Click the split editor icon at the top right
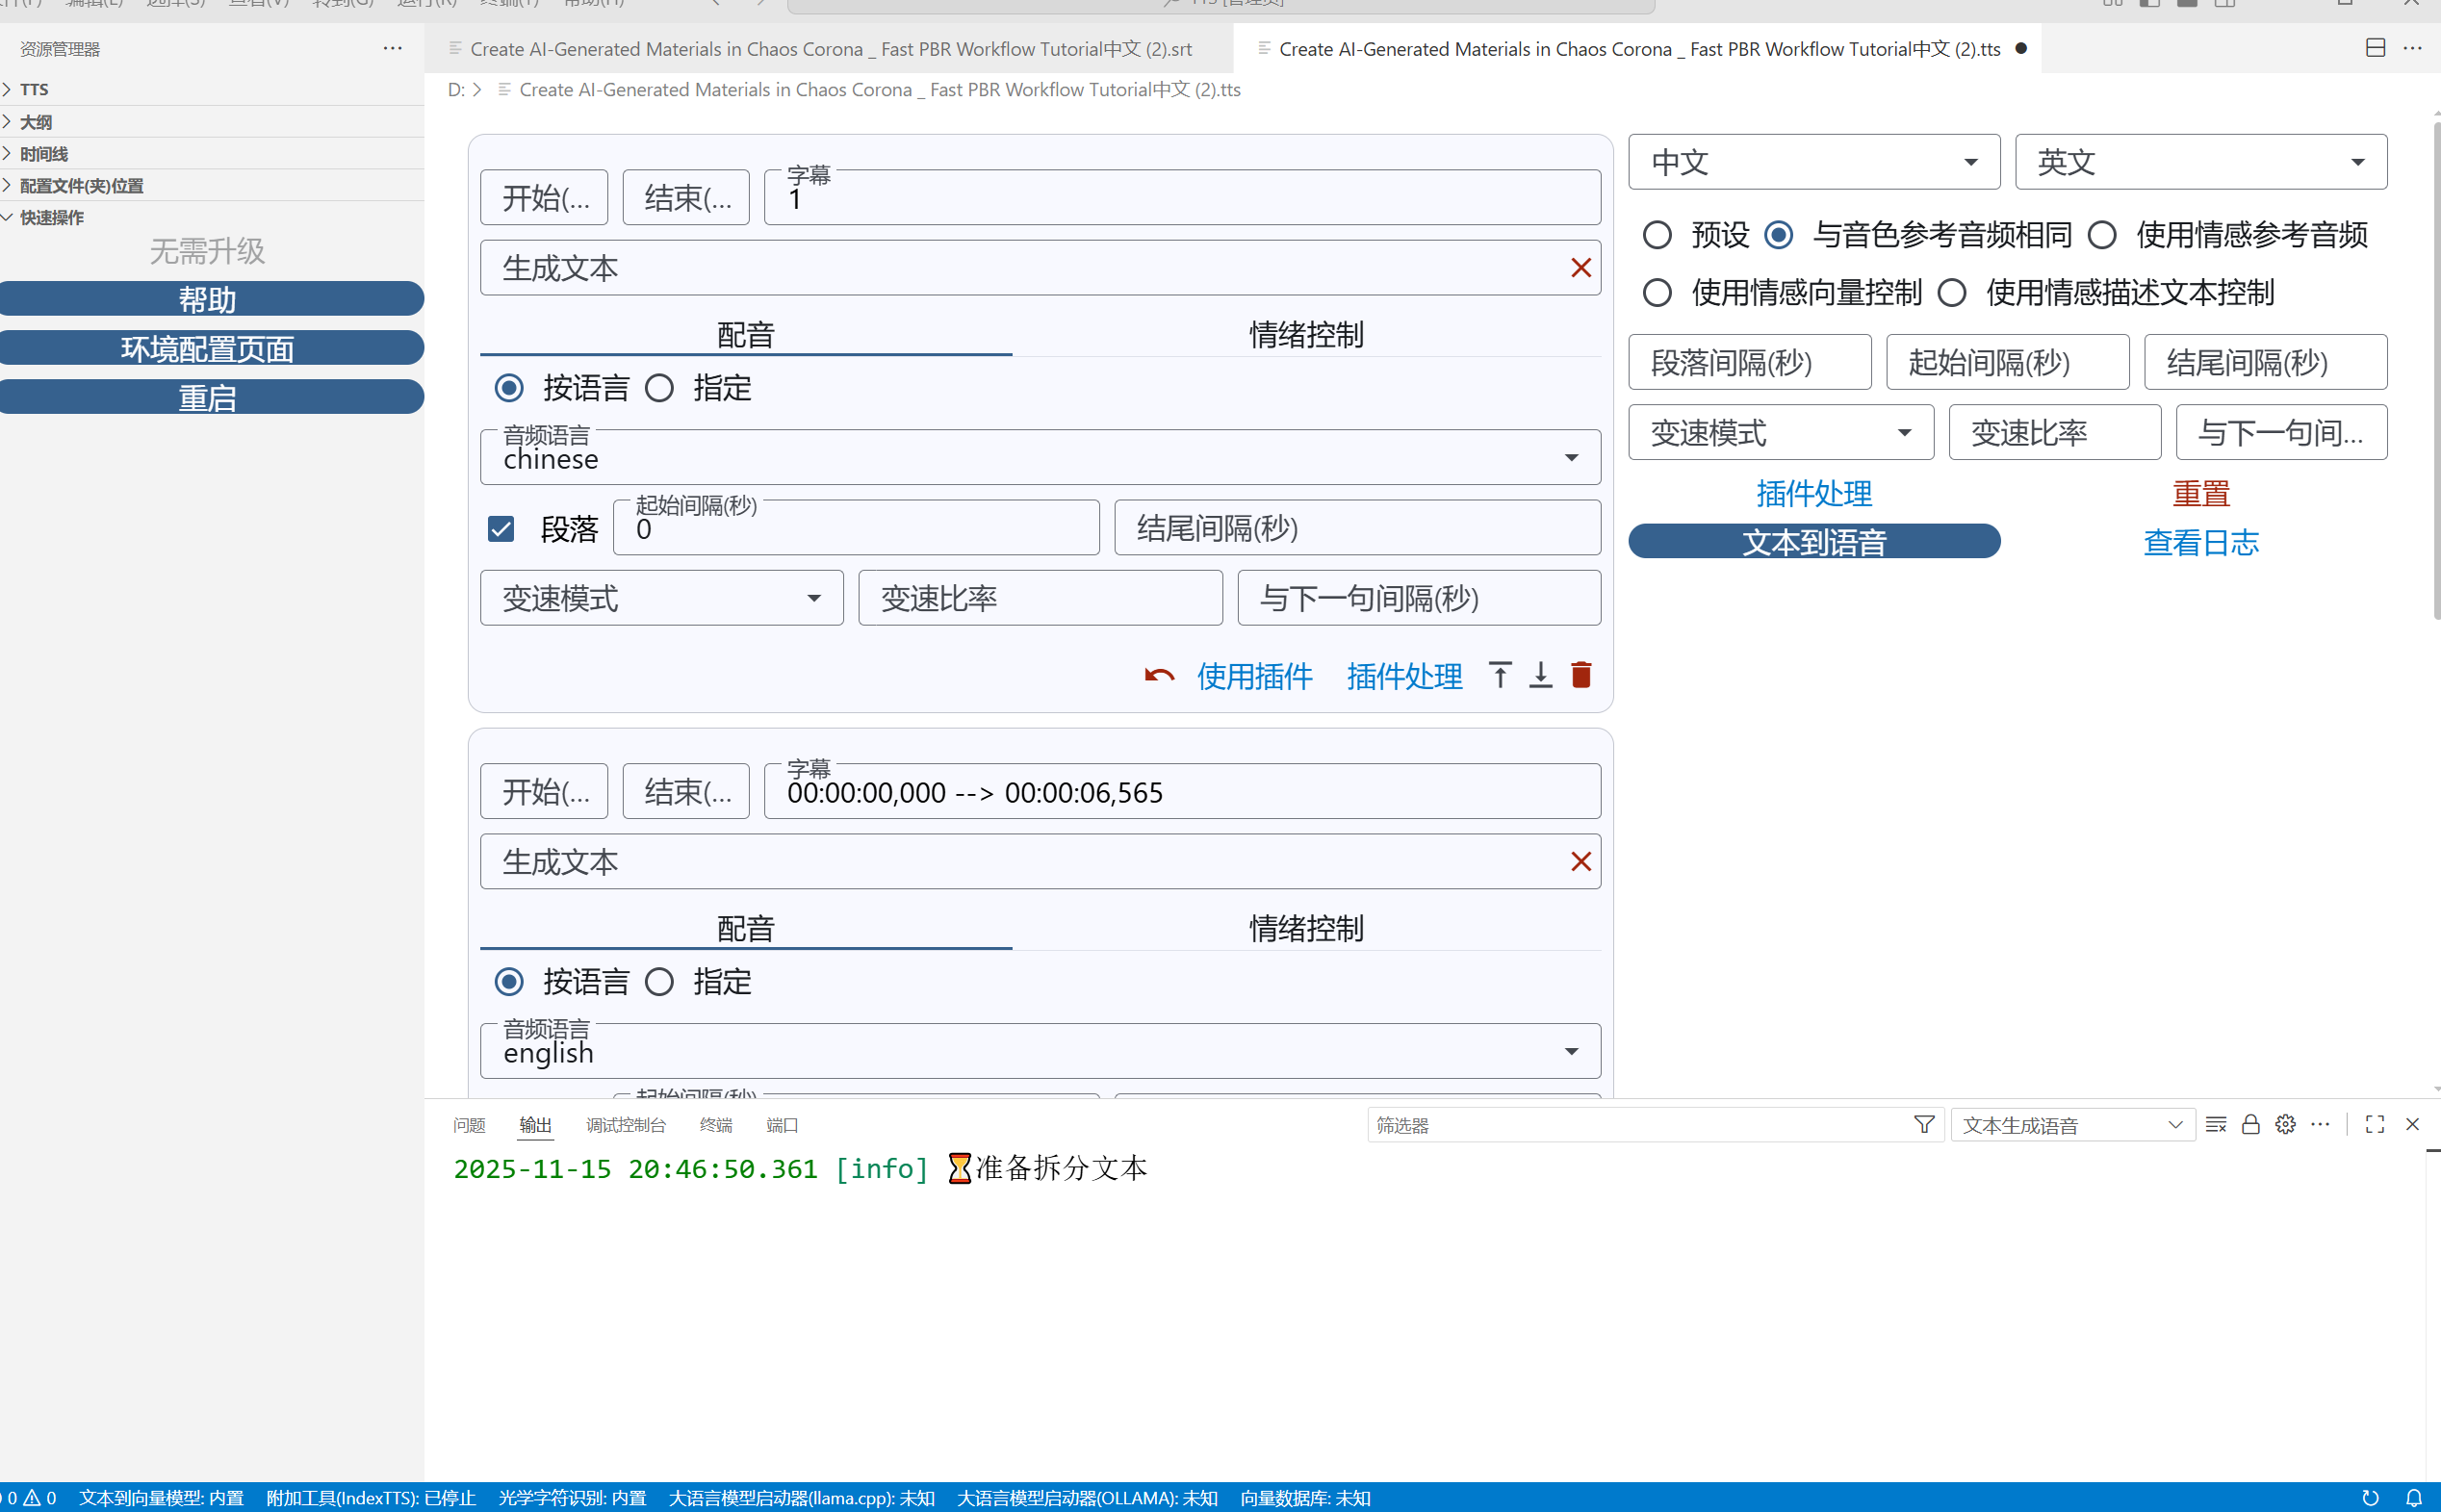 [2375, 48]
